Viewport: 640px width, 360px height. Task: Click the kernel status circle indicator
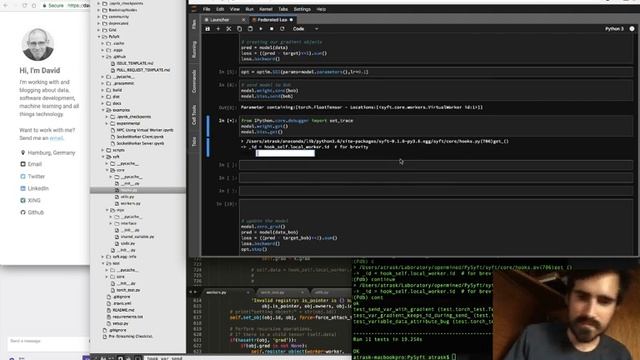(x=632, y=29)
